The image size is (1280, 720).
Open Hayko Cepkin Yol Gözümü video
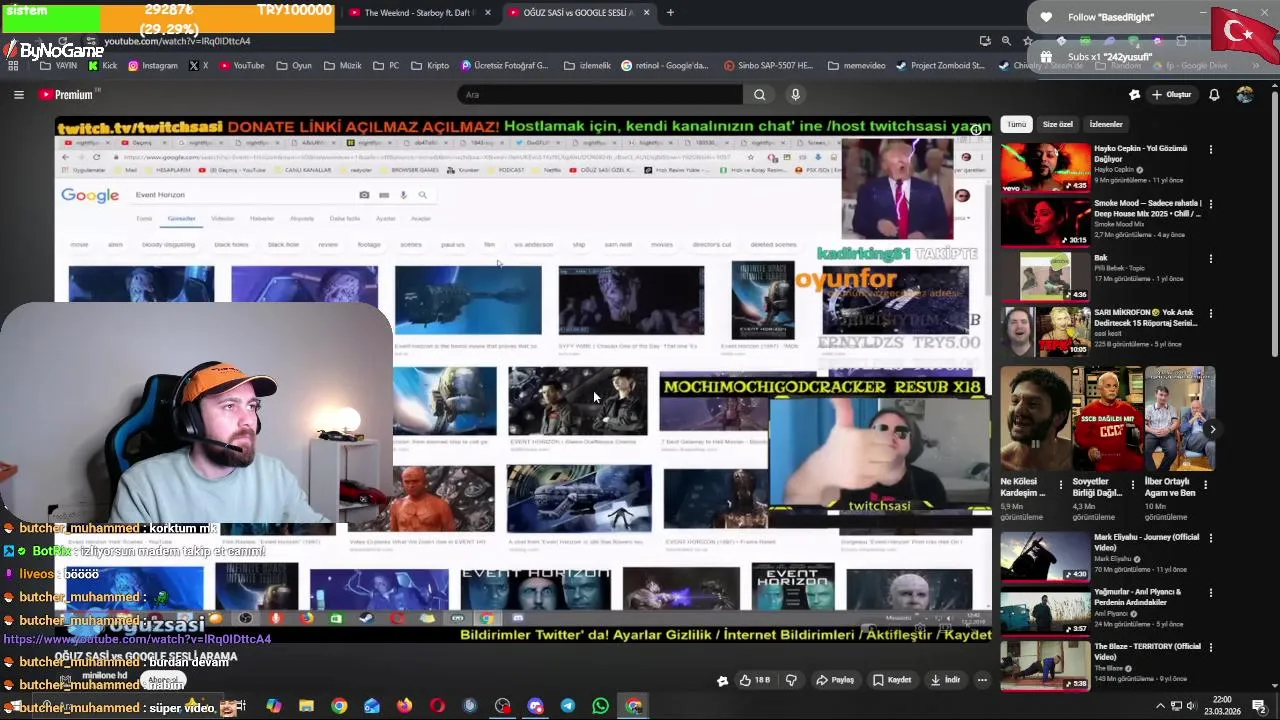click(x=1140, y=153)
